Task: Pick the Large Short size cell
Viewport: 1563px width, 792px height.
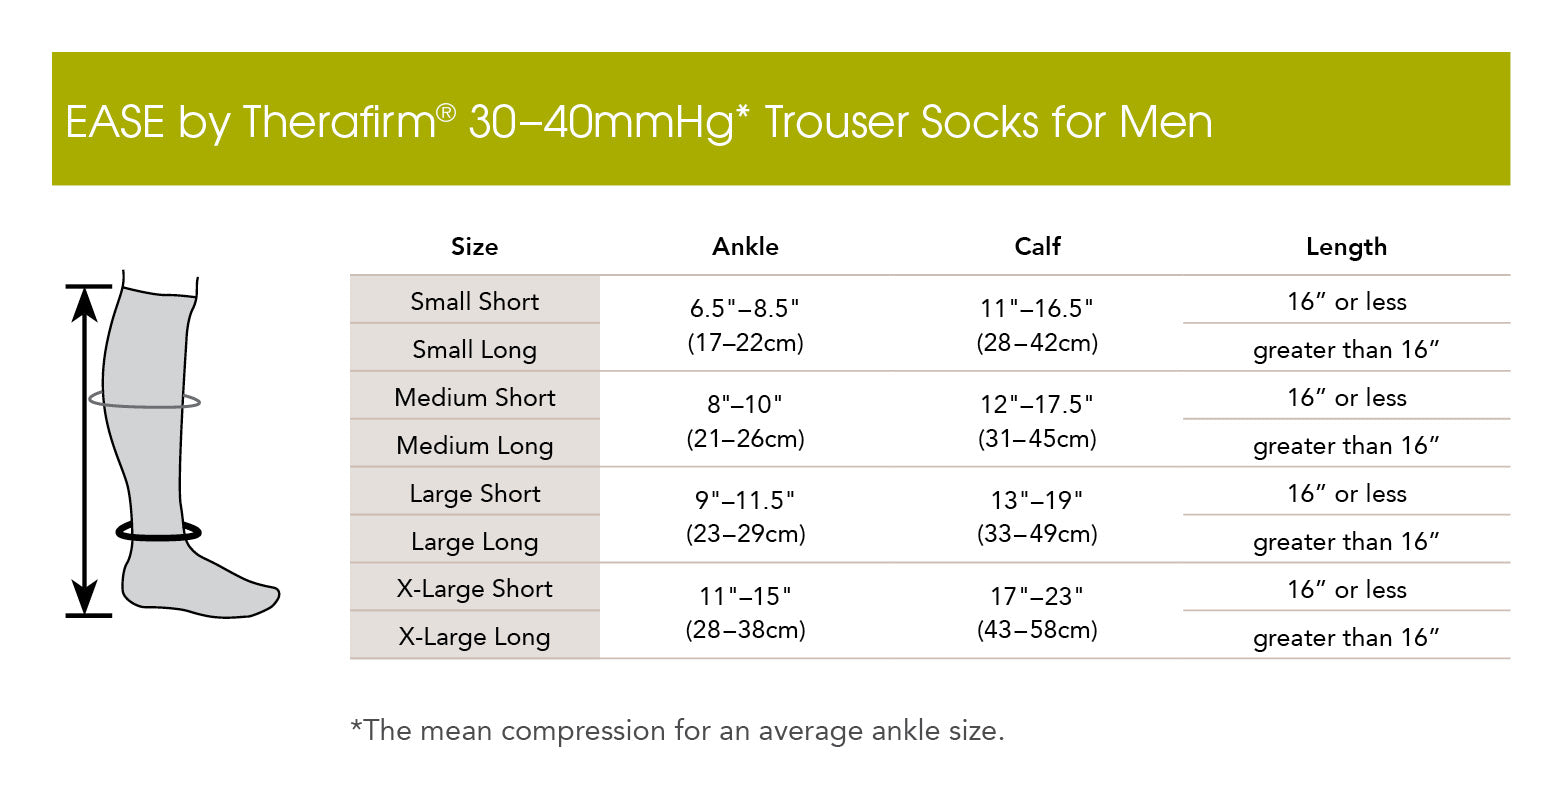Action: [475, 493]
